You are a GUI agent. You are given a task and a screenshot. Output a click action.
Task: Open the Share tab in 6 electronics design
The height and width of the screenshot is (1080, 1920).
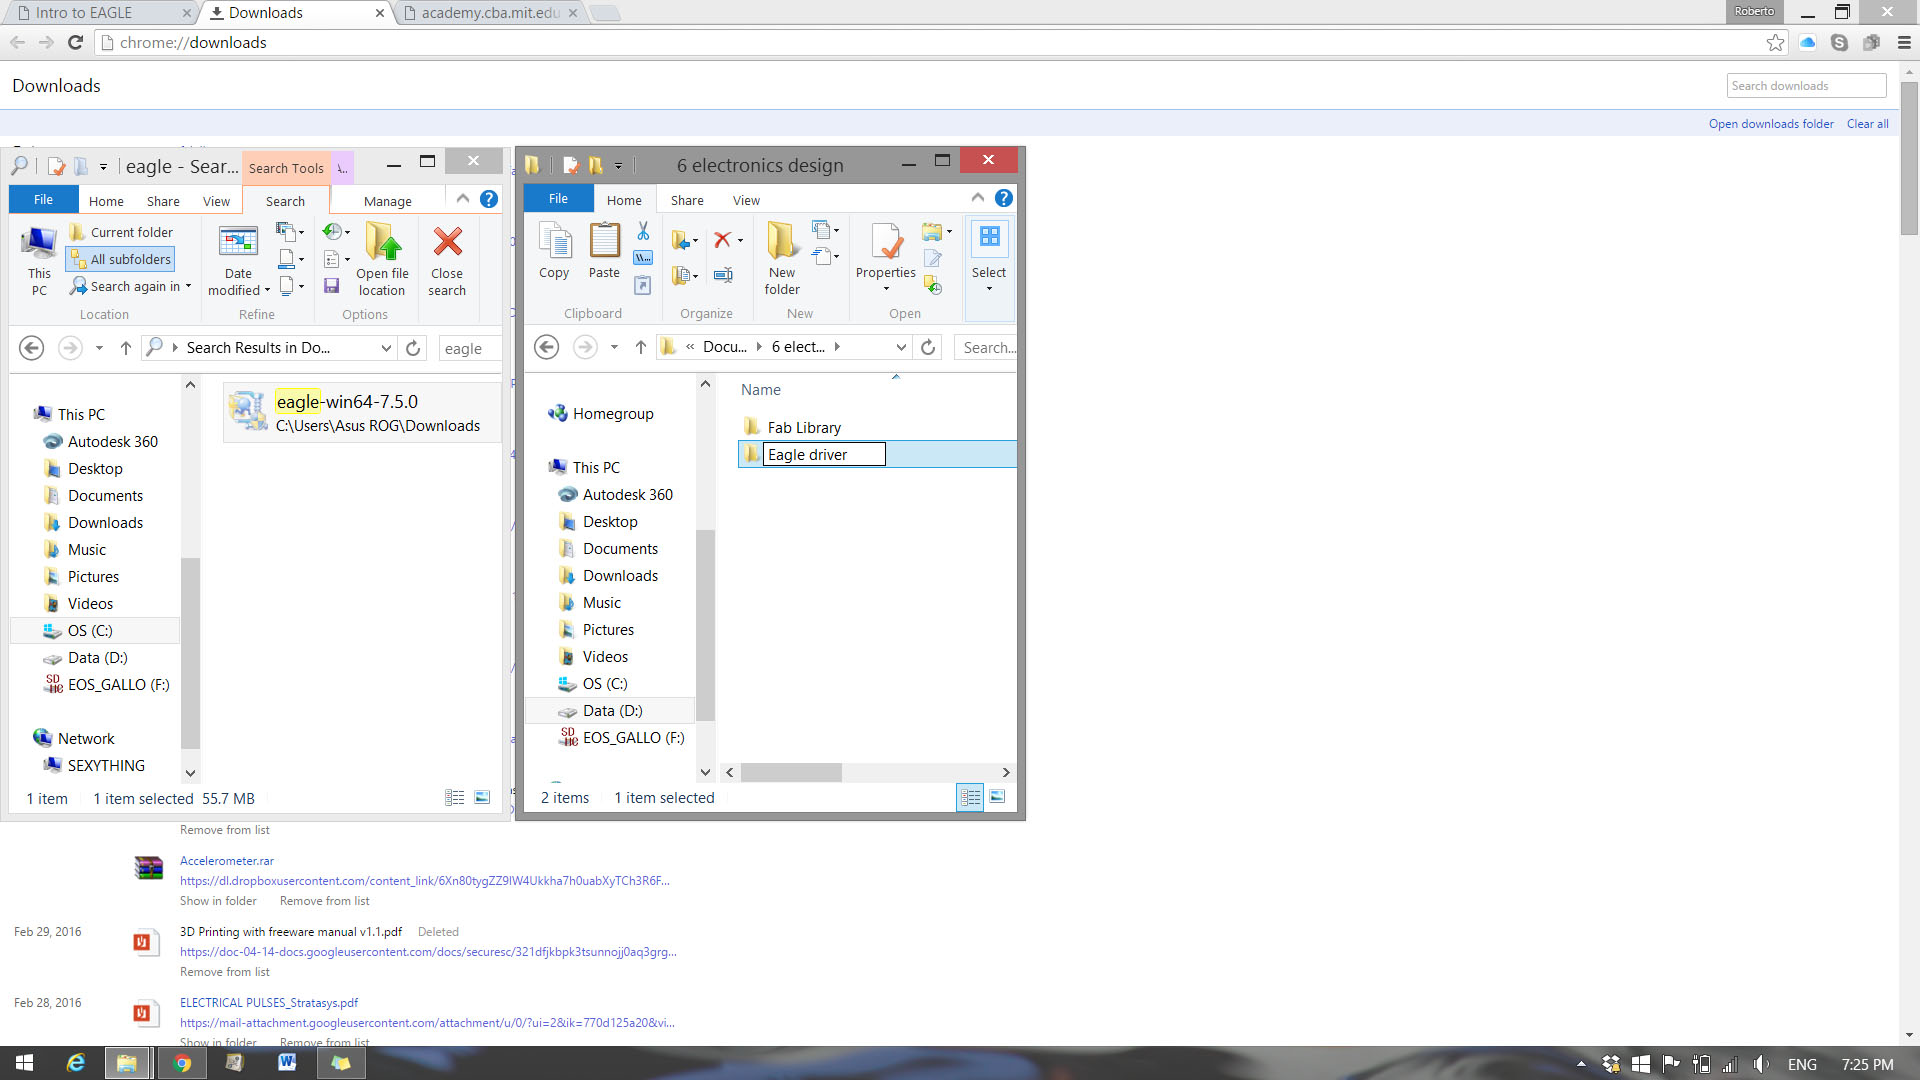[x=687, y=200]
